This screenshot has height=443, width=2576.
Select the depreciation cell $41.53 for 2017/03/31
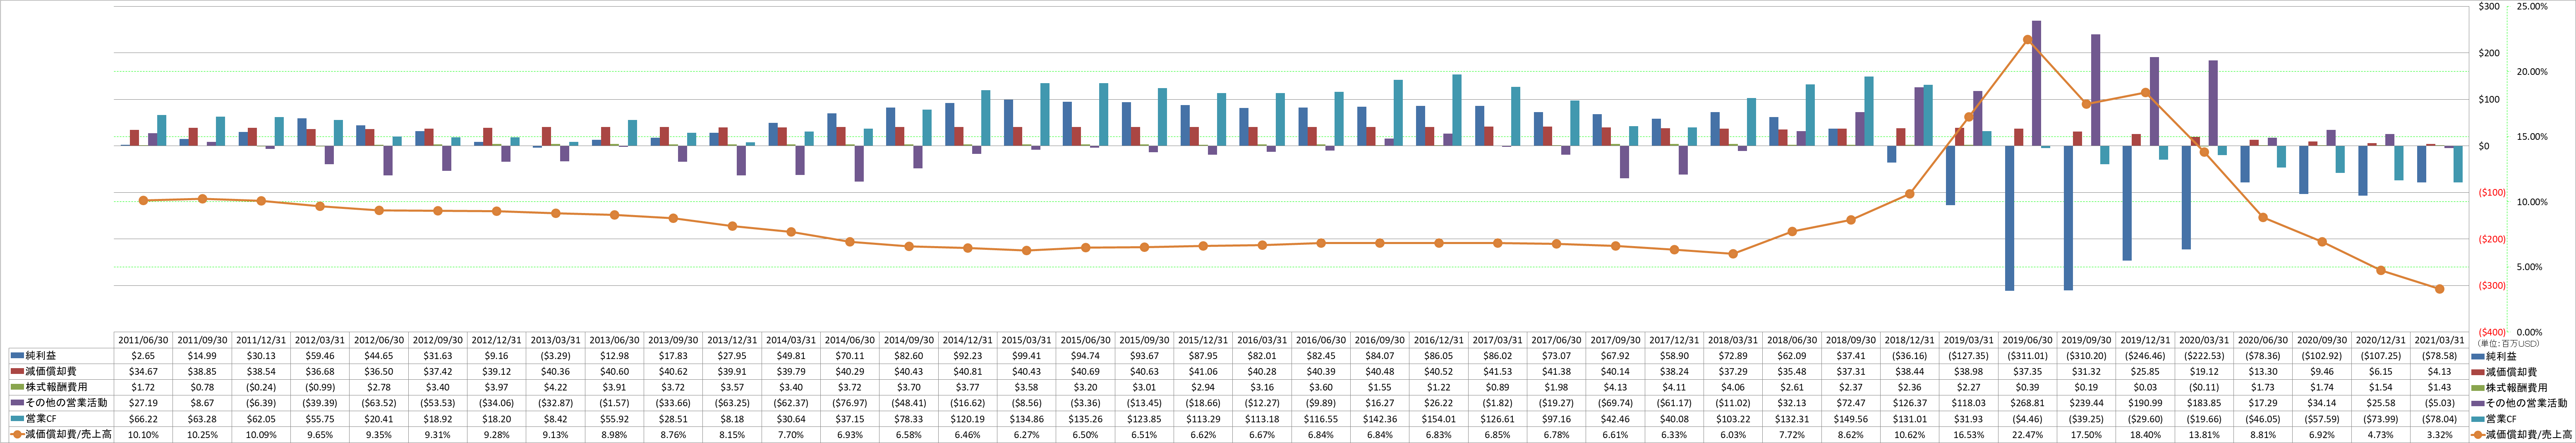[1497, 371]
